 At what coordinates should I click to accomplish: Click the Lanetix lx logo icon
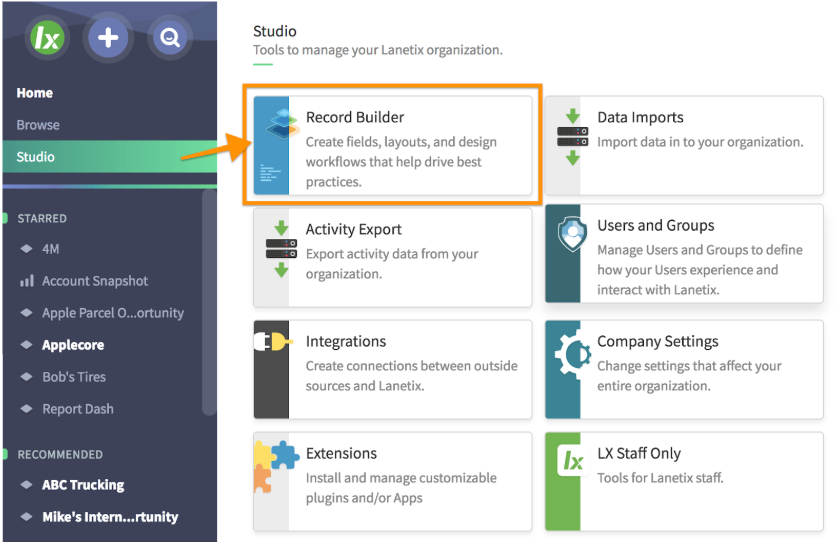[47, 38]
